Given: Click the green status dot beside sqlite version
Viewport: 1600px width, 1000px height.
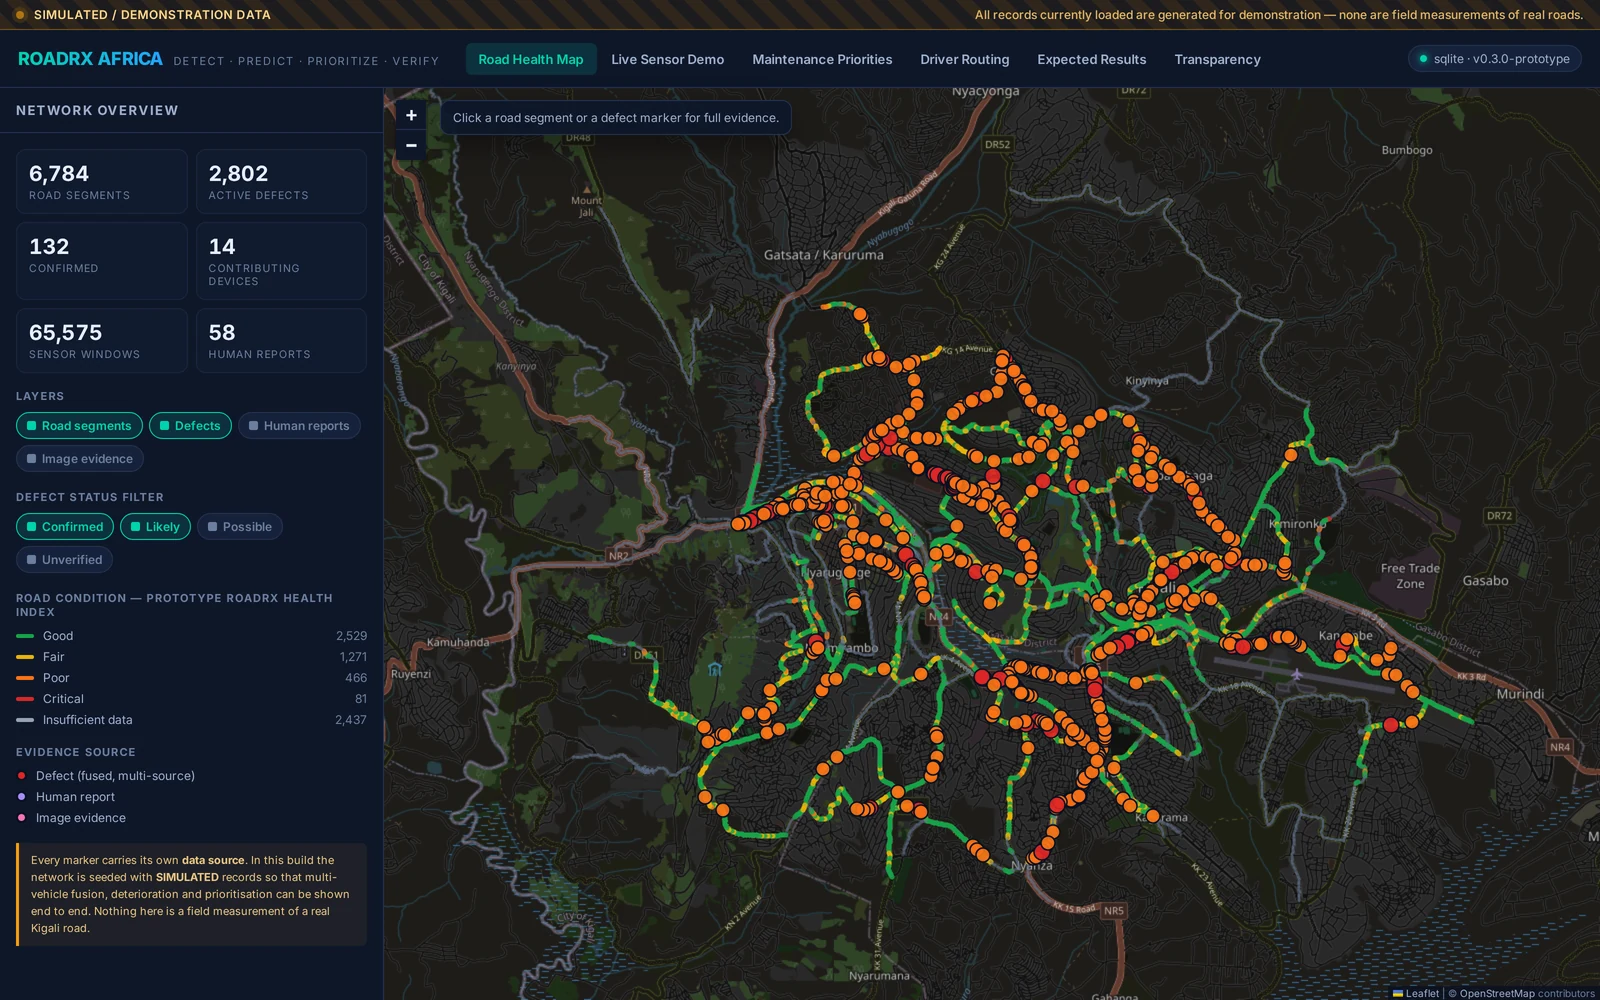Looking at the screenshot, I should coord(1423,59).
